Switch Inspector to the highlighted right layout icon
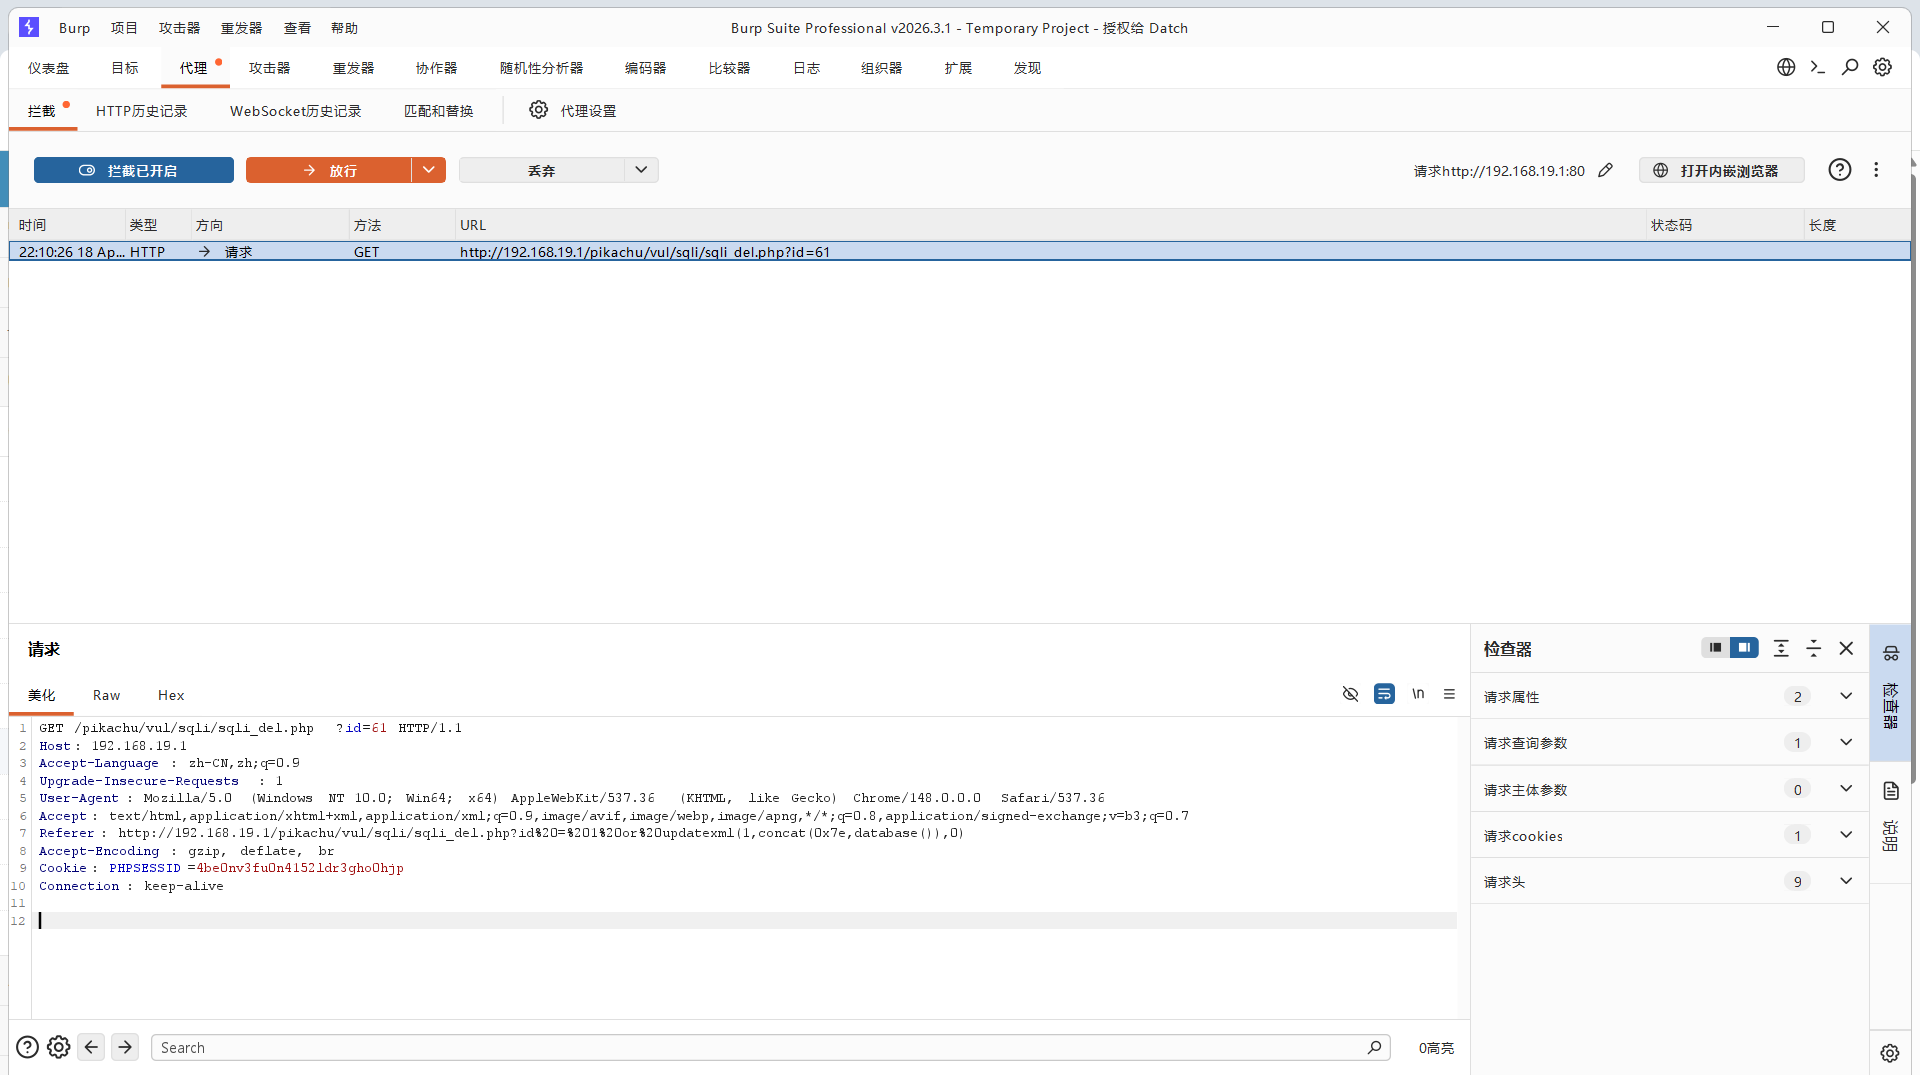The width and height of the screenshot is (1920, 1075). pos(1744,648)
